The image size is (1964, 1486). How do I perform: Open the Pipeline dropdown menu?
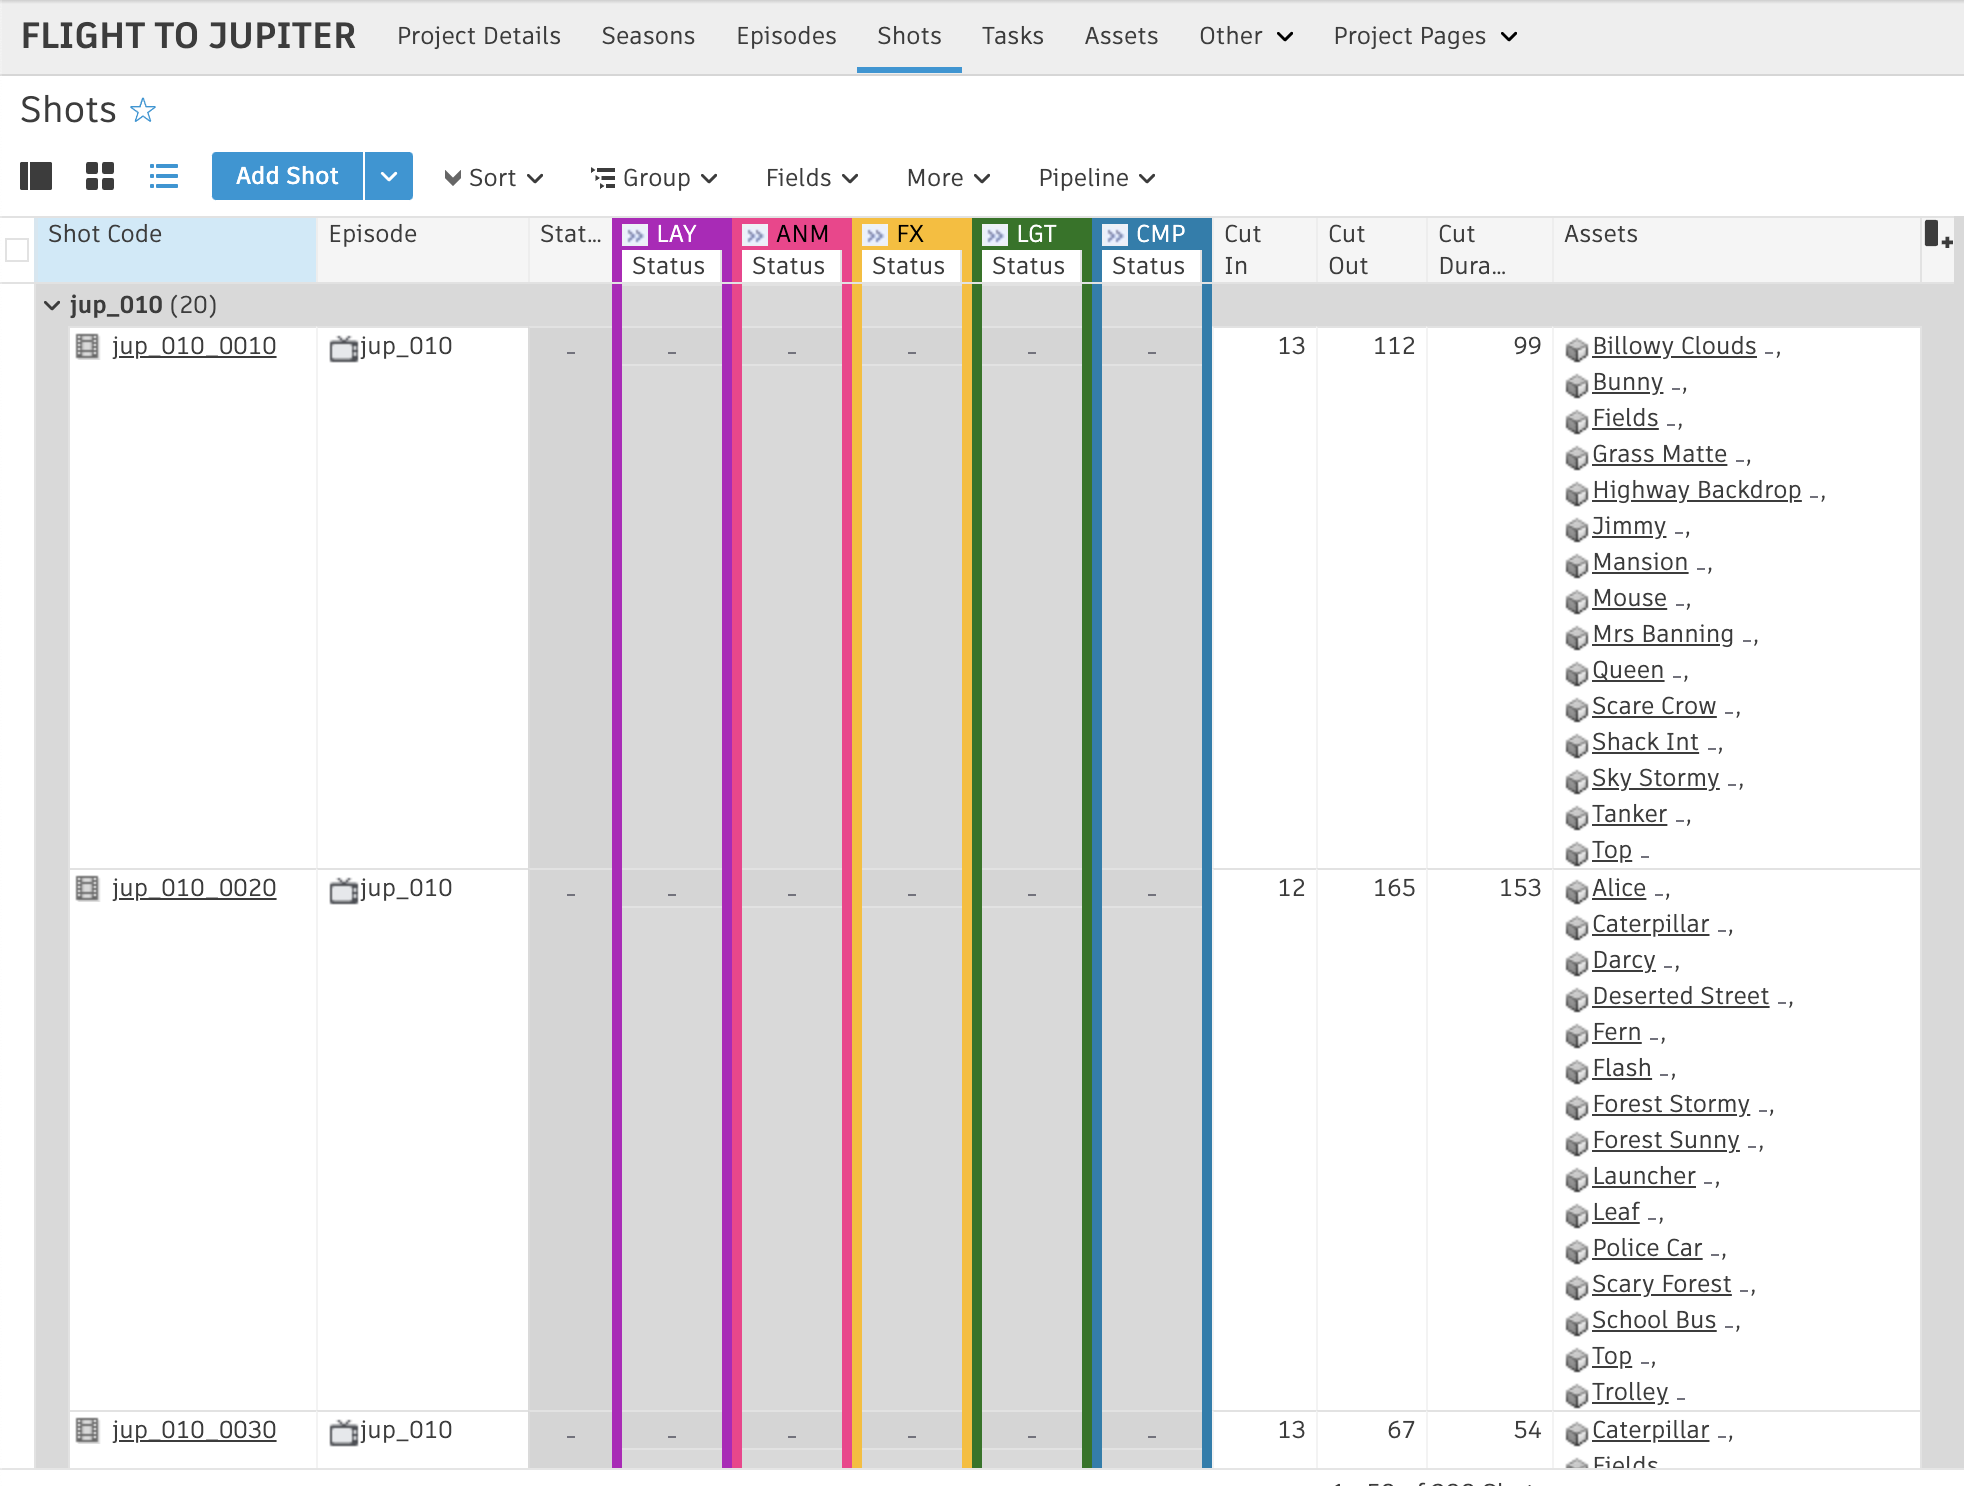1097,178
